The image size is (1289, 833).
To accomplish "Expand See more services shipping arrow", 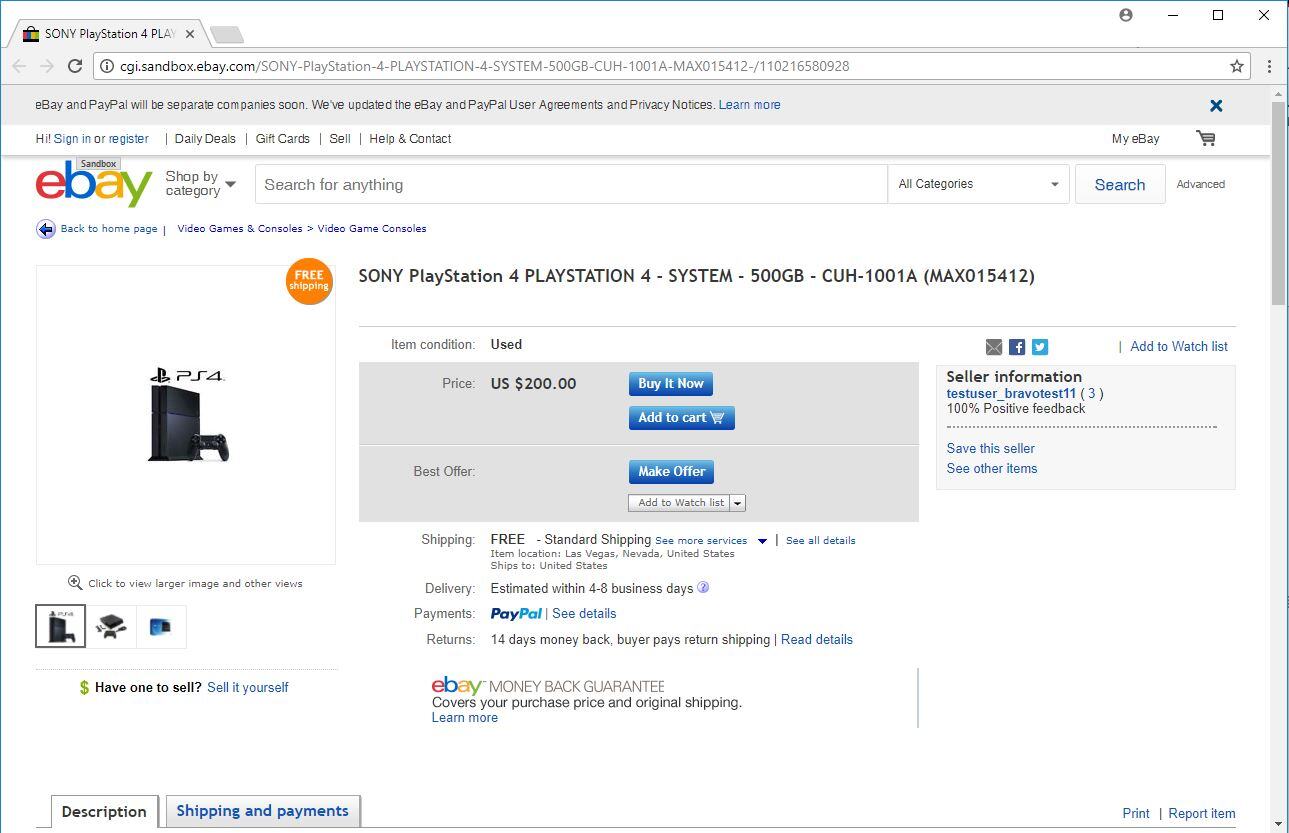I will (762, 541).
